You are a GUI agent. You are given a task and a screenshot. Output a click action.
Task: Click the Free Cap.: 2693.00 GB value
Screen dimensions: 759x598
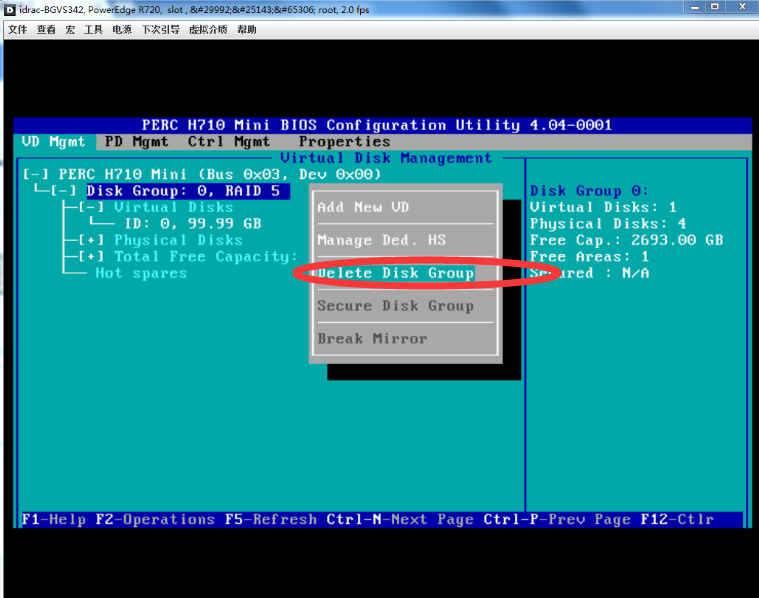coord(677,240)
